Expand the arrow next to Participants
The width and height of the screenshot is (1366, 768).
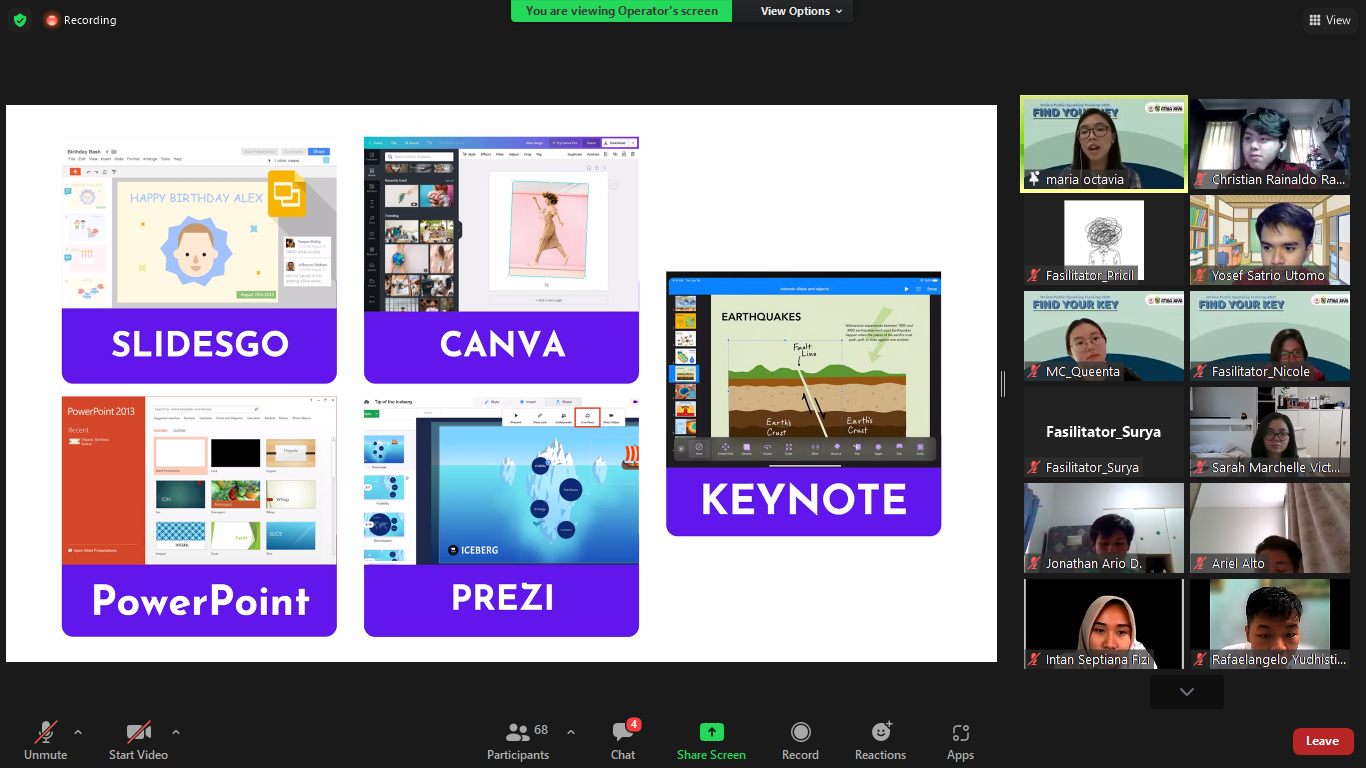pyautogui.click(x=571, y=731)
